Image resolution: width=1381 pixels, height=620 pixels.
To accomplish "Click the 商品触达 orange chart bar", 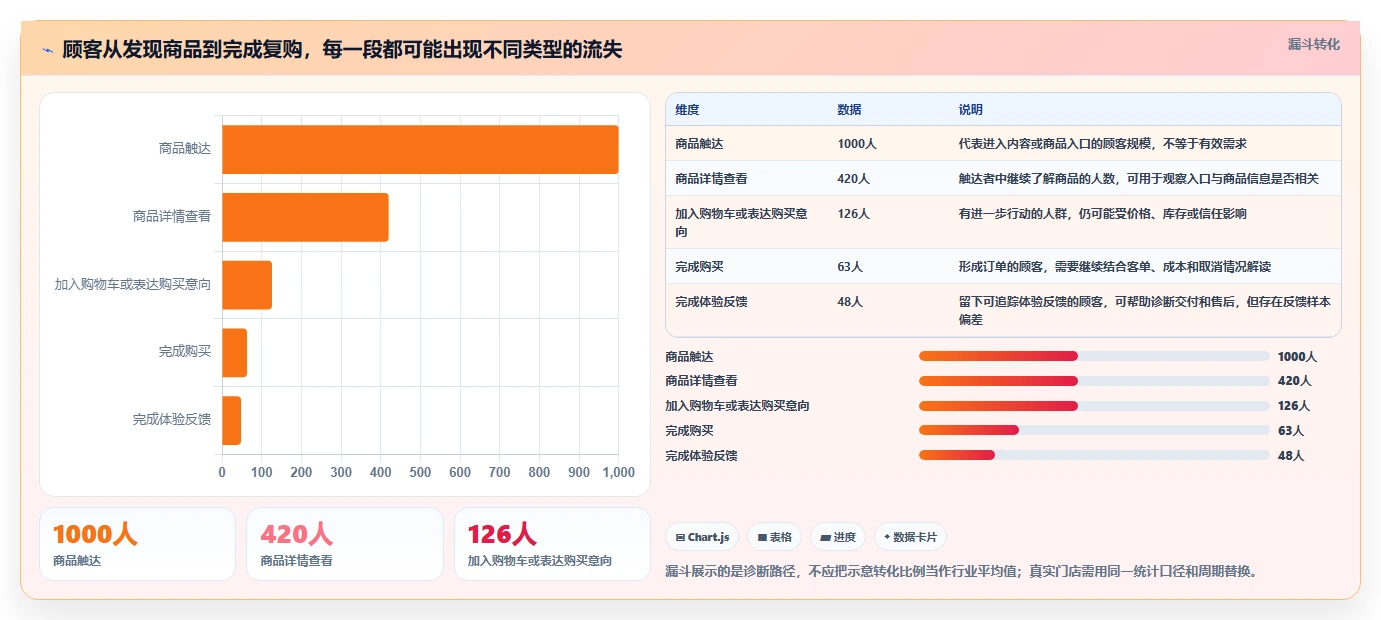I will point(420,149).
